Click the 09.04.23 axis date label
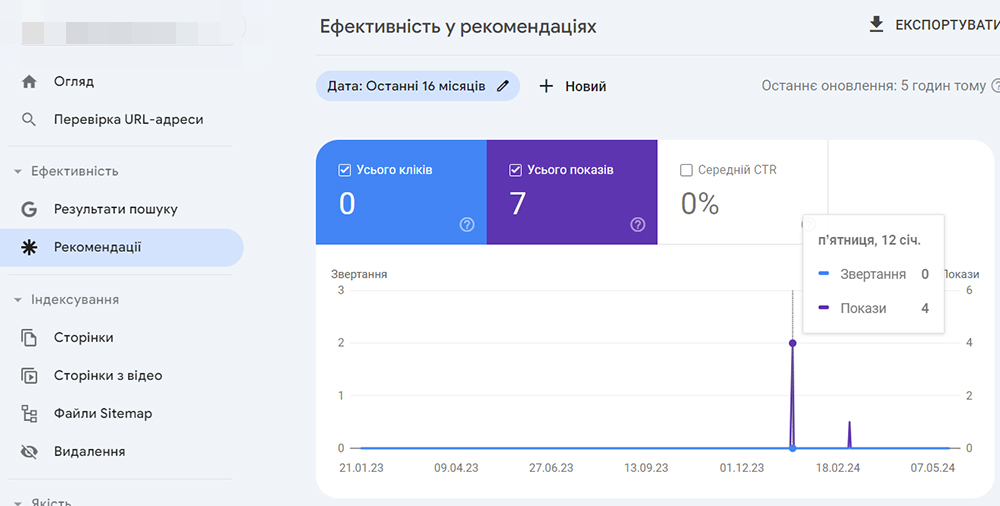This screenshot has width=1000, height=506. (x=457, y=468)
